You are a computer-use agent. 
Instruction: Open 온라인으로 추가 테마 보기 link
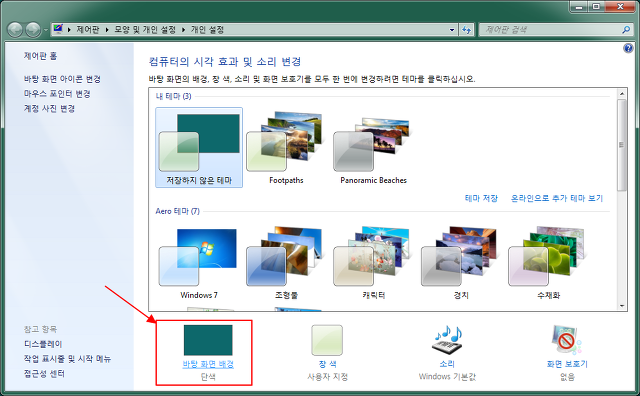point(557,198)
